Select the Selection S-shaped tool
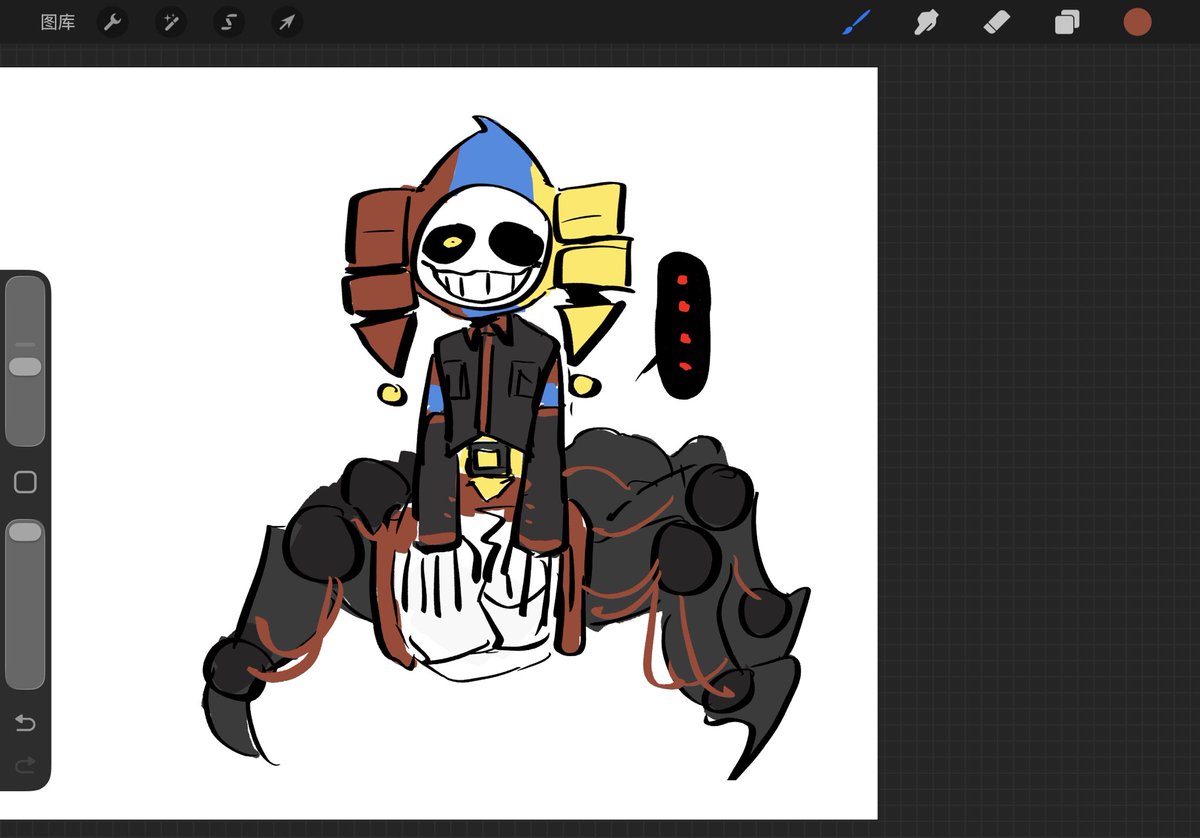 tap(229, 22)
